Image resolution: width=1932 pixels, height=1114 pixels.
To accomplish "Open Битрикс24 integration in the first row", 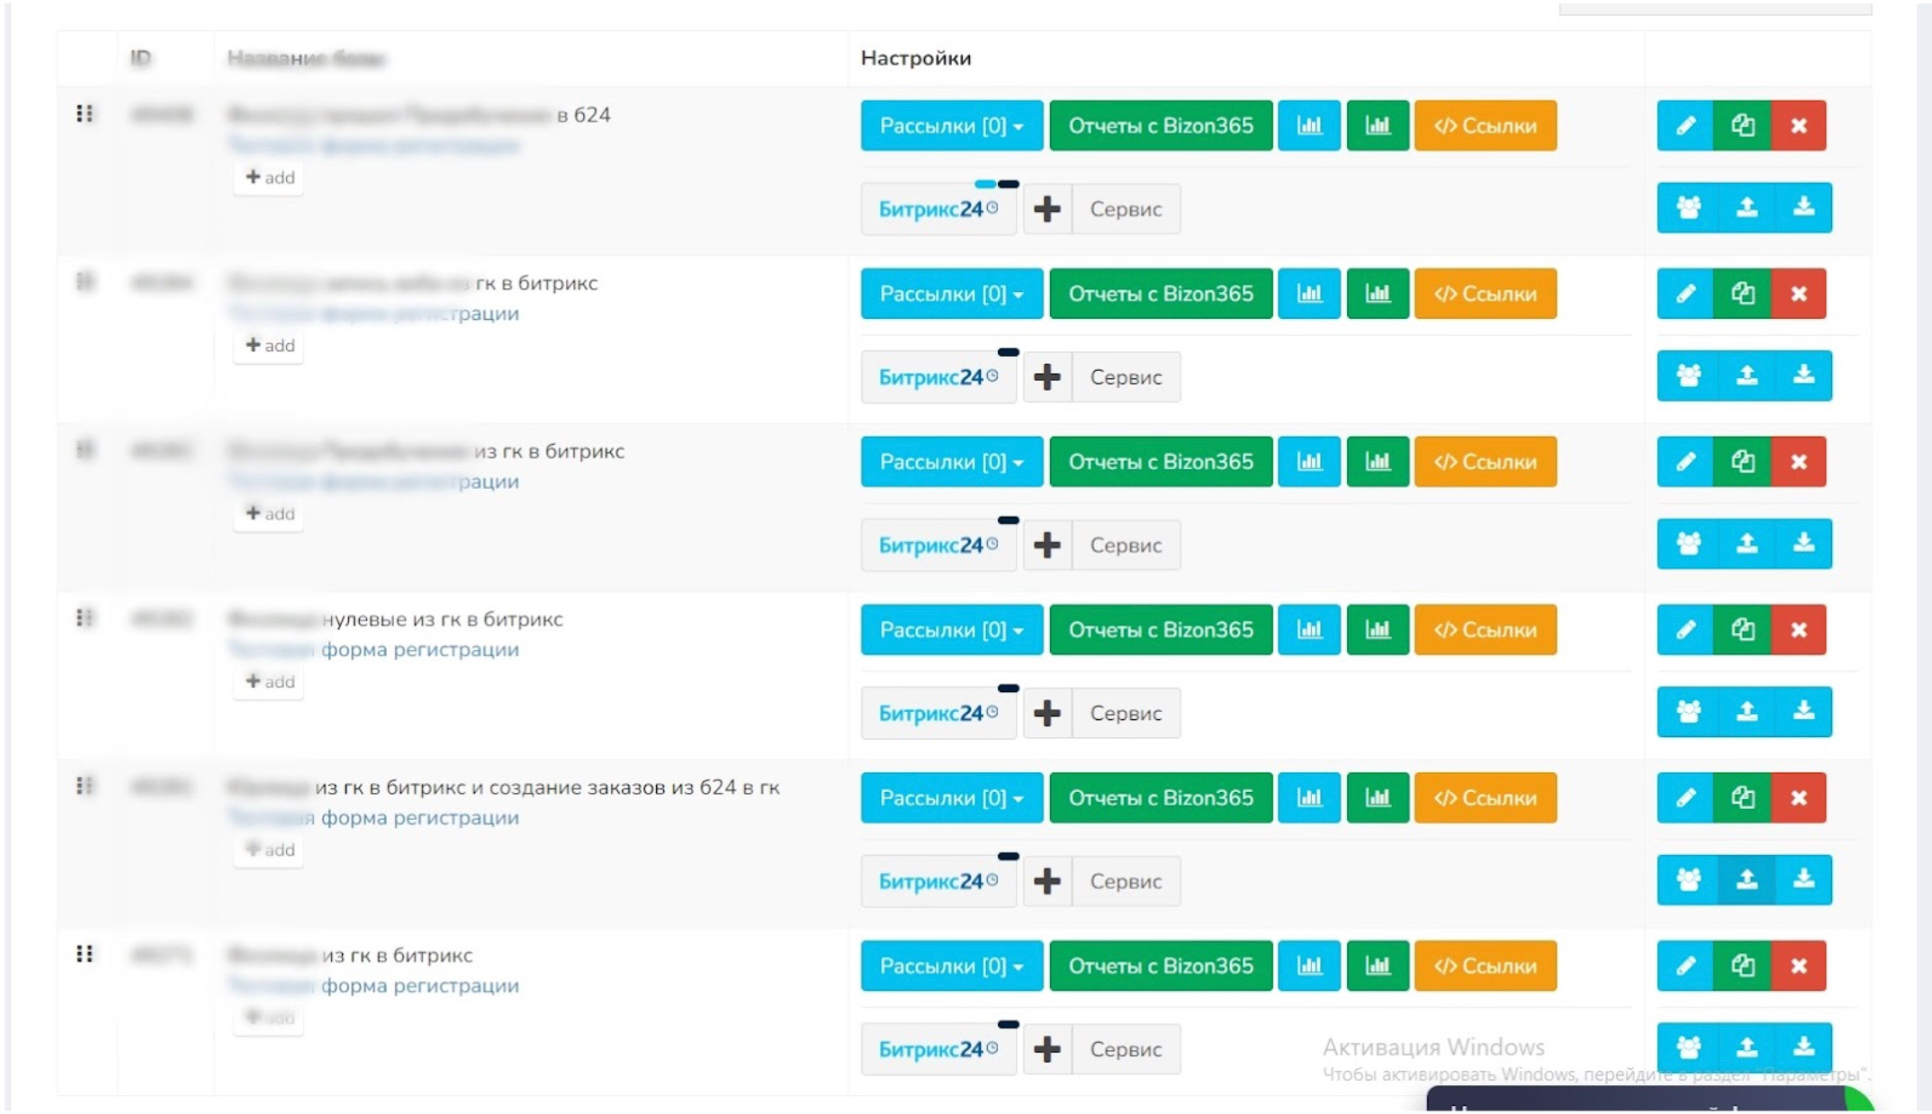I will point(937,209).
